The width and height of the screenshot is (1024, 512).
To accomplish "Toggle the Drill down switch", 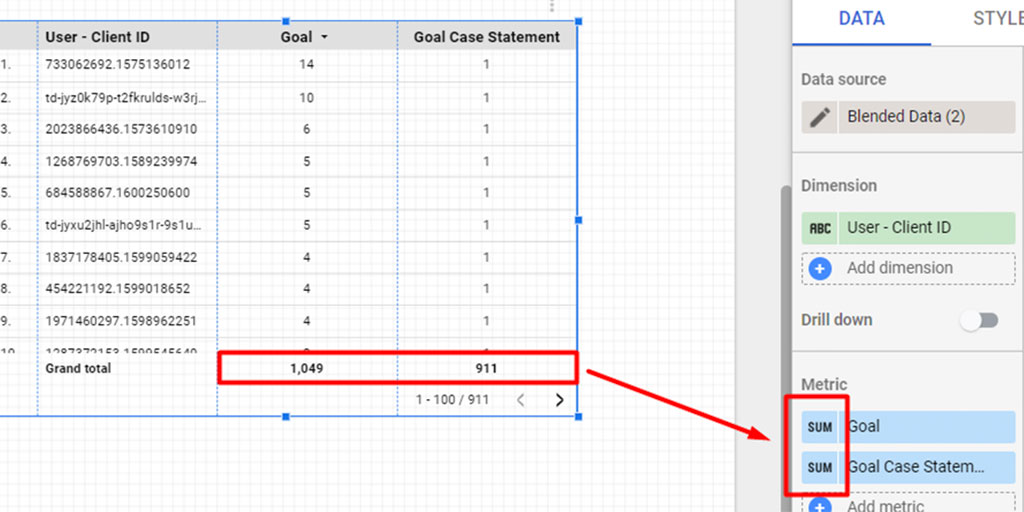I will point(978,321).
